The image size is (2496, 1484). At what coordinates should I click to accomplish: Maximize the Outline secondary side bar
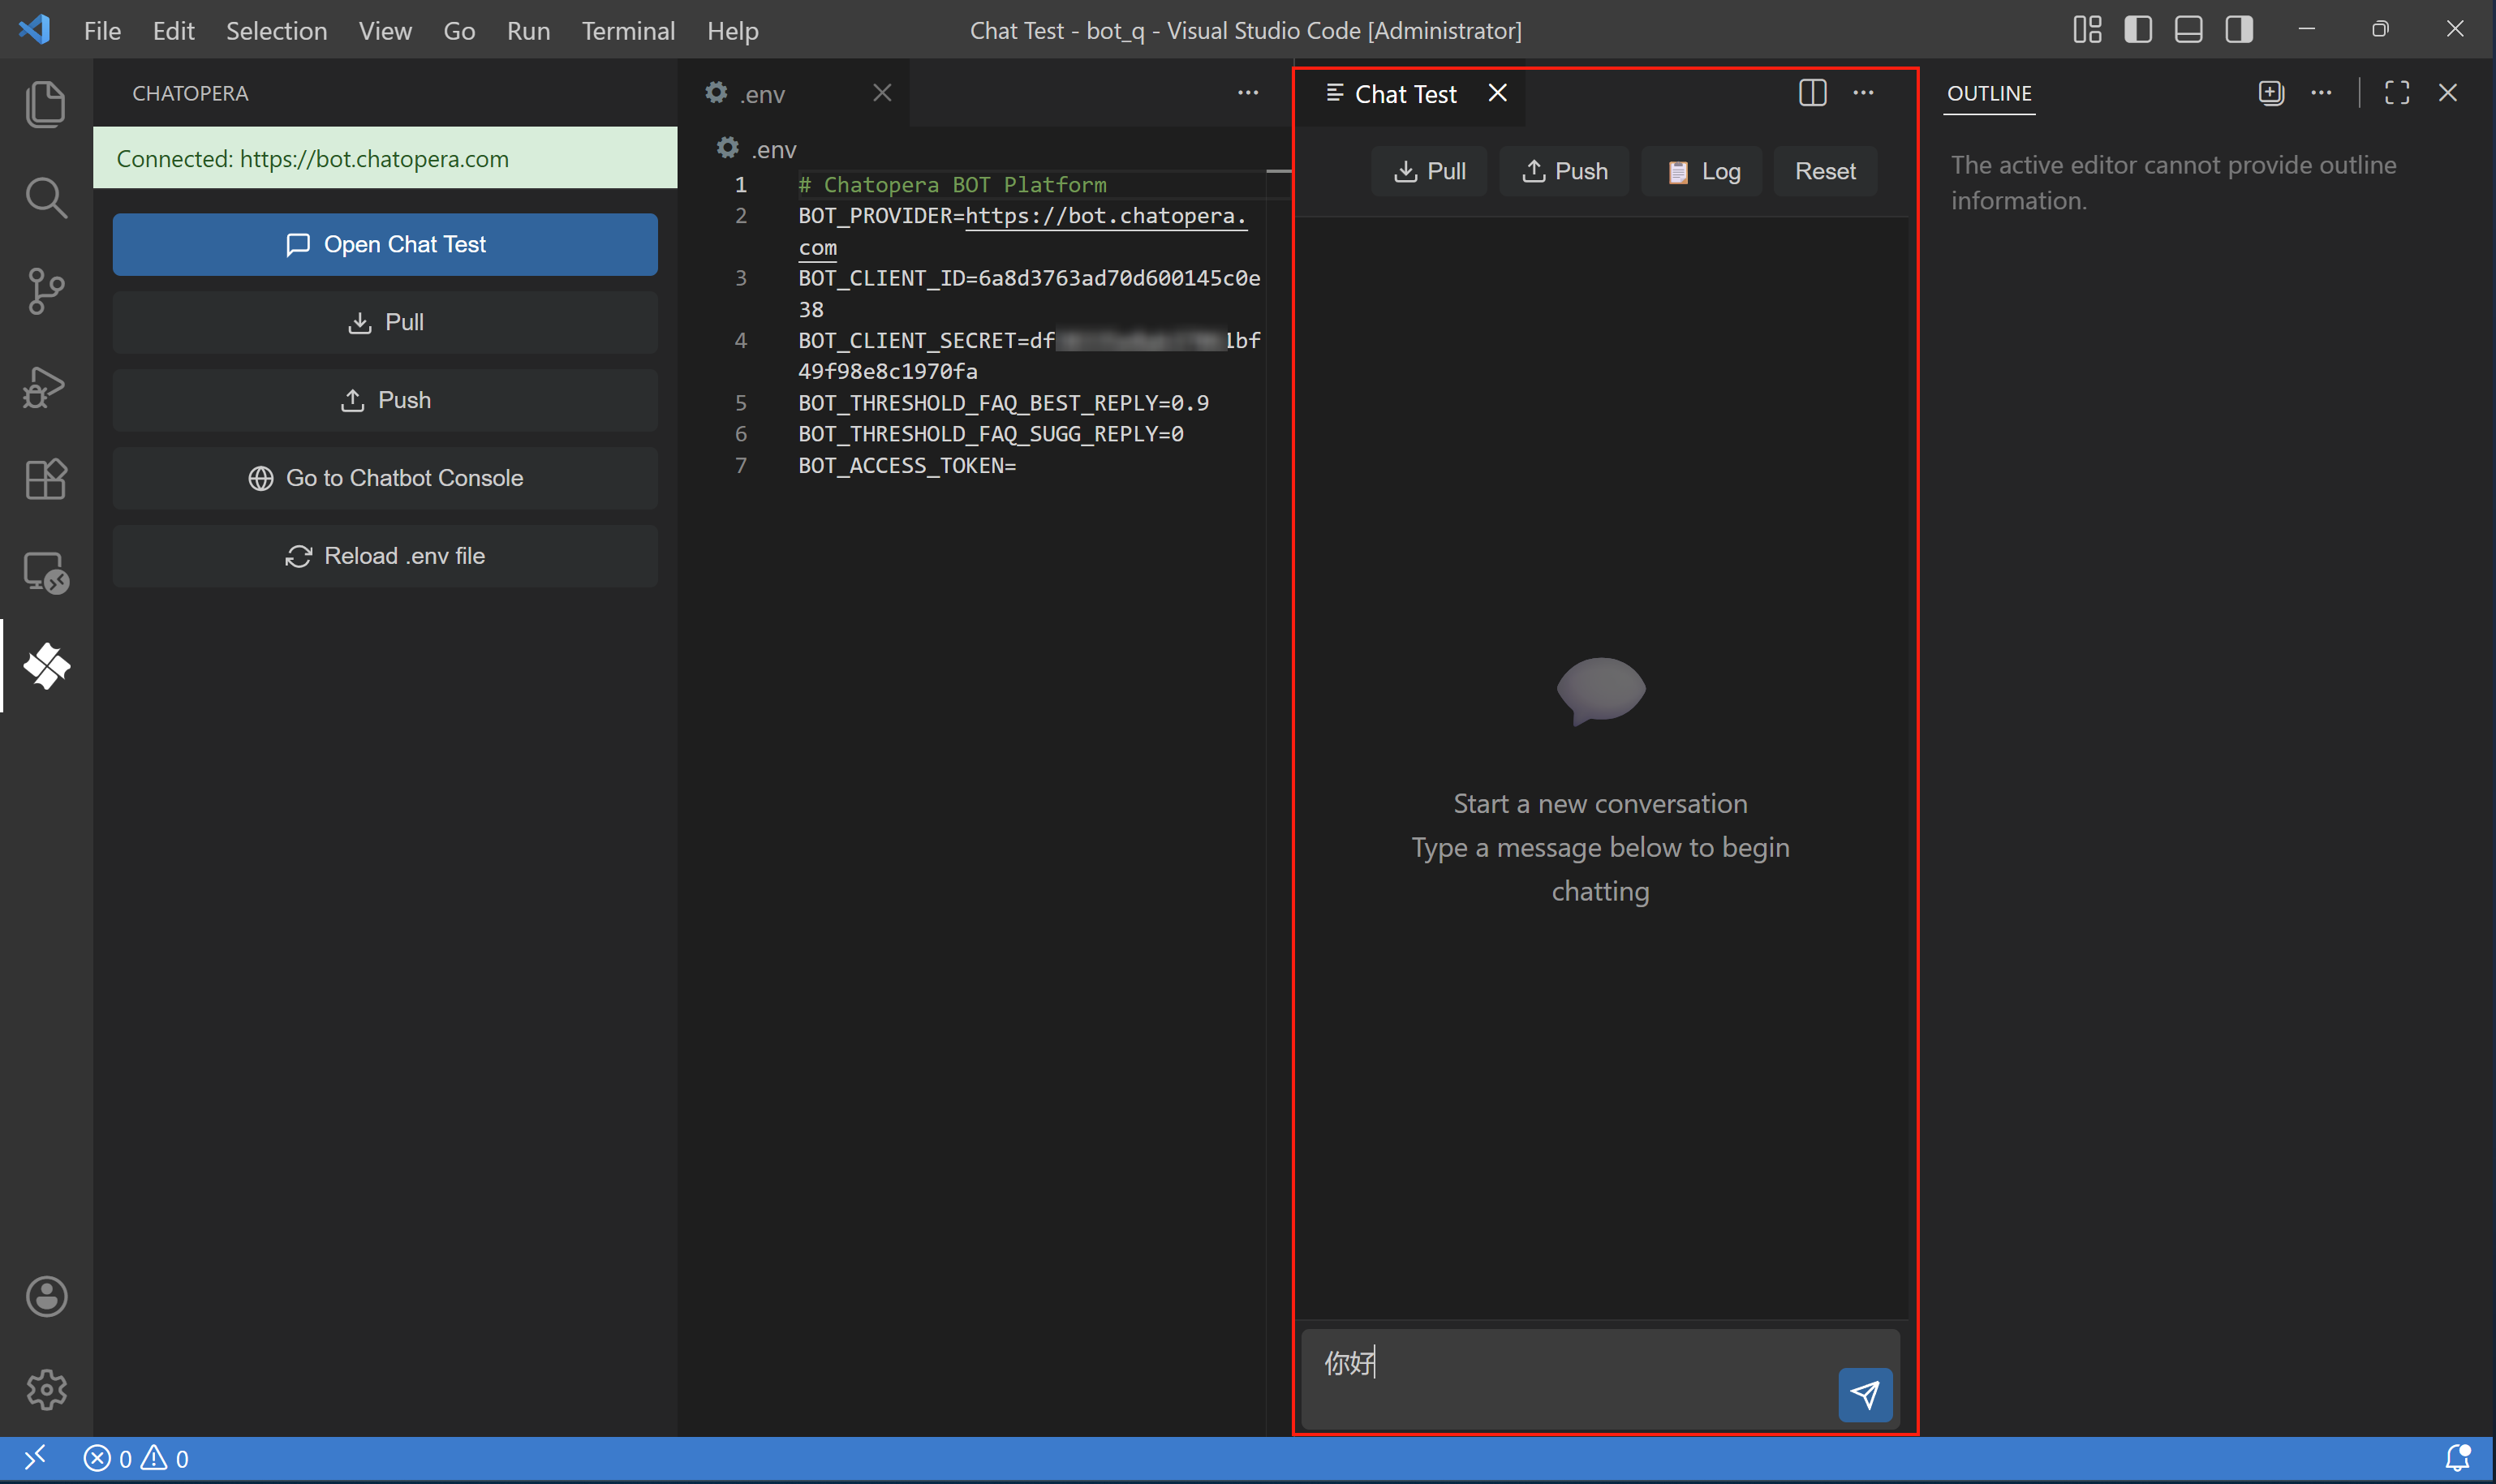click(2397, 93)
